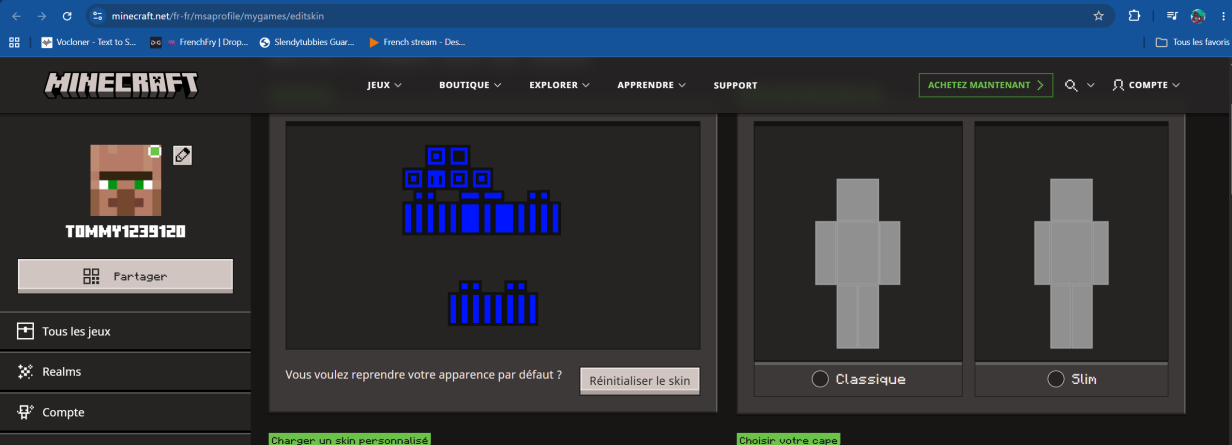Open site information icon in address bar

point(97,16)
